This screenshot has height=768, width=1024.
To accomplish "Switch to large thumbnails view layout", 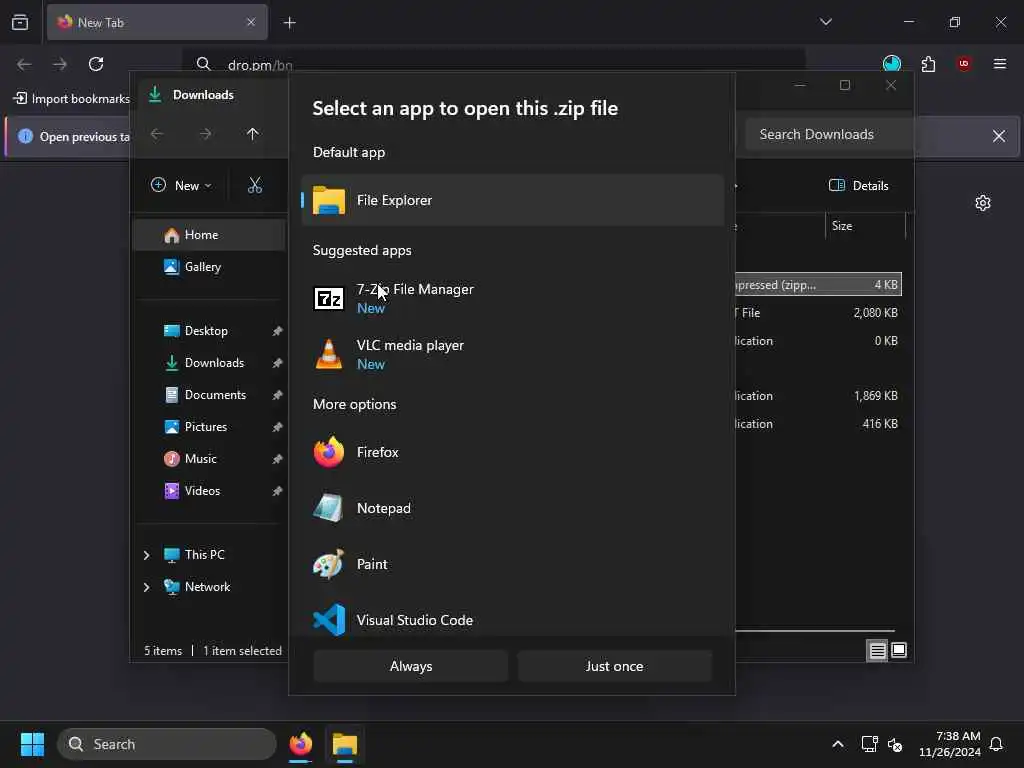I will [x=899, y=650].
